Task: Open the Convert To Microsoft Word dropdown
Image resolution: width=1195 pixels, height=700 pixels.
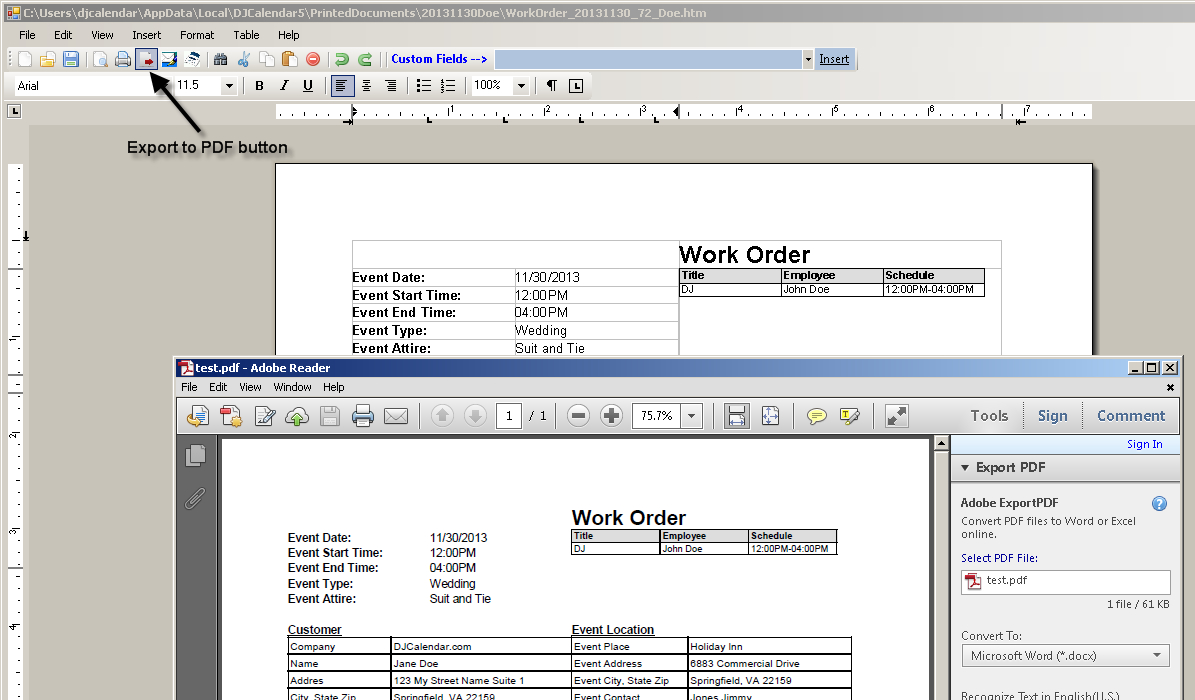Action: [x=1065, y=656]
